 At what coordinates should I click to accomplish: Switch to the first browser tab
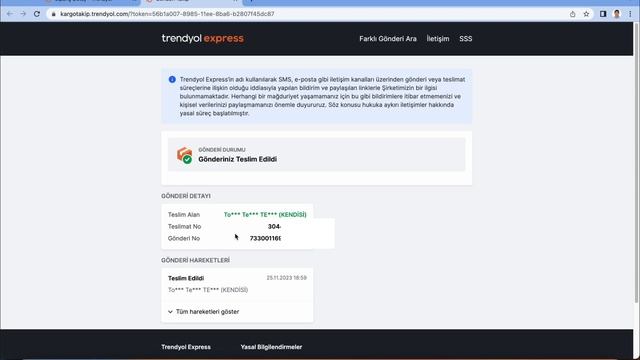tap(90, 2)
